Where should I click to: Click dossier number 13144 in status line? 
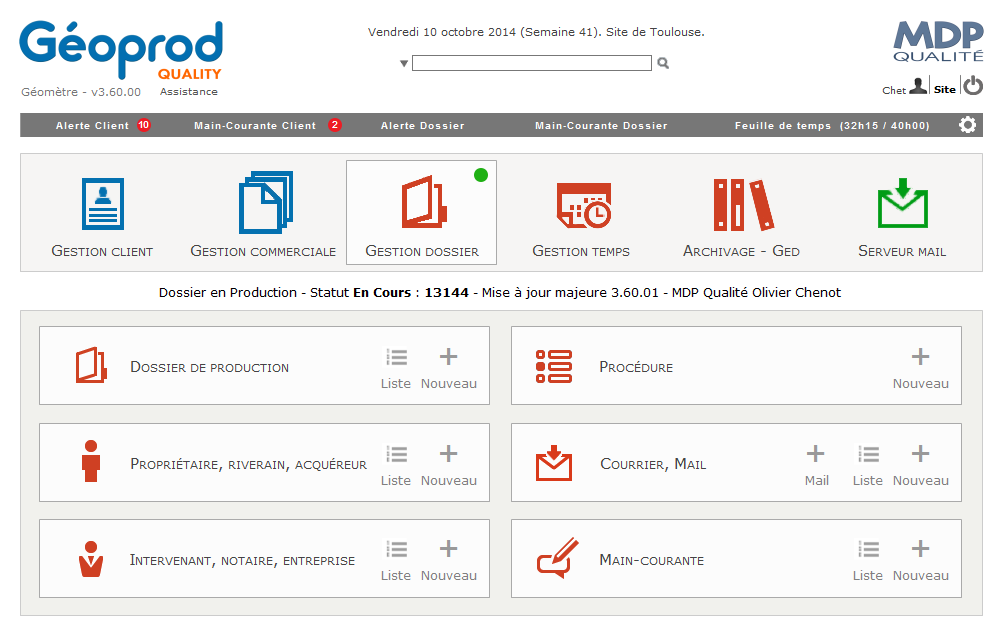point(446,293)
